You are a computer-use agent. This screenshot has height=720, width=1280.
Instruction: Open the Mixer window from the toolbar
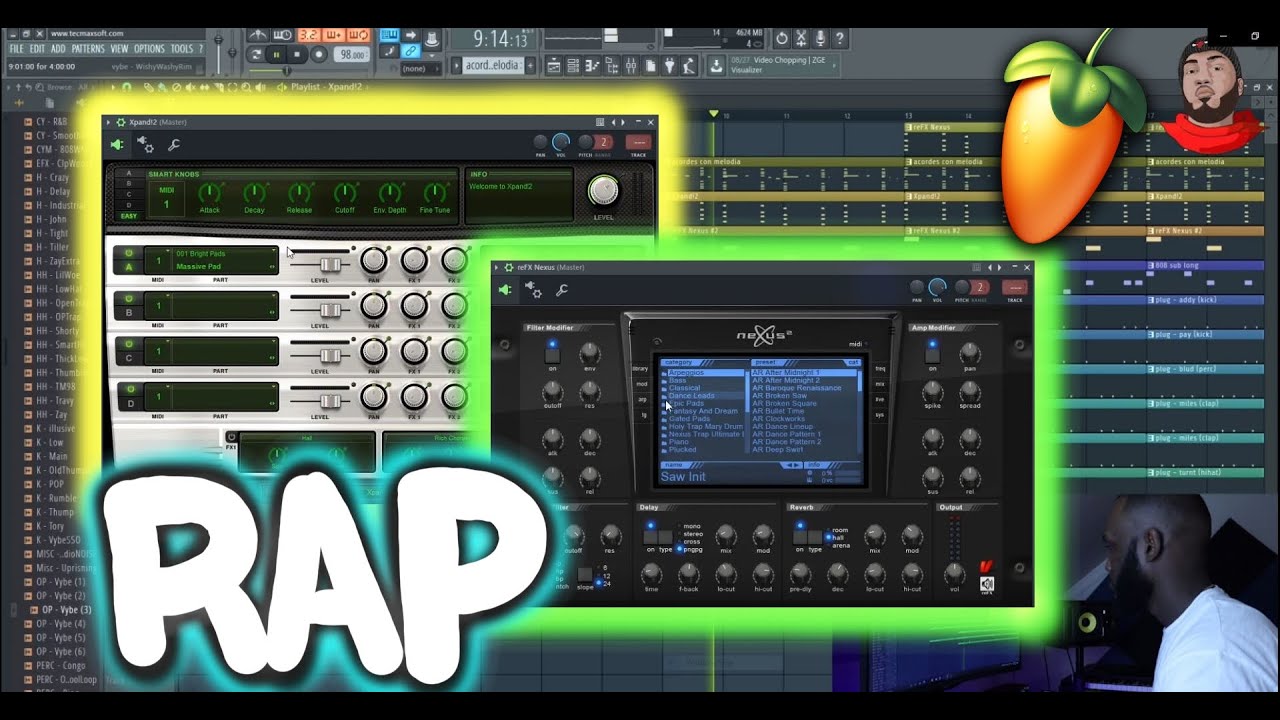click(x=631, y=66)
